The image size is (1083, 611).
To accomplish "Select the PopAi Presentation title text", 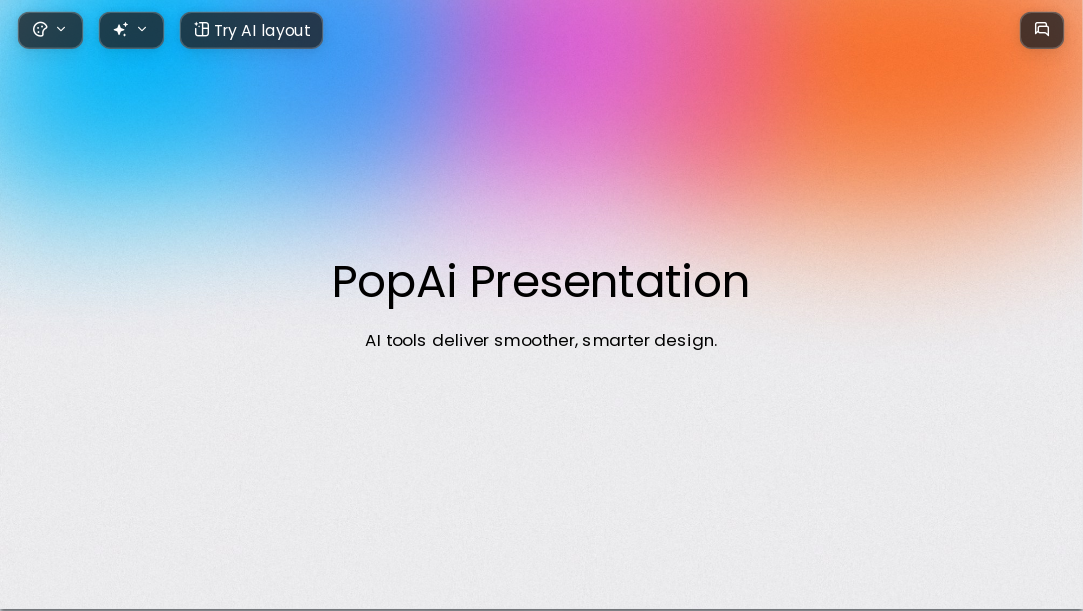I will [541, 282].
